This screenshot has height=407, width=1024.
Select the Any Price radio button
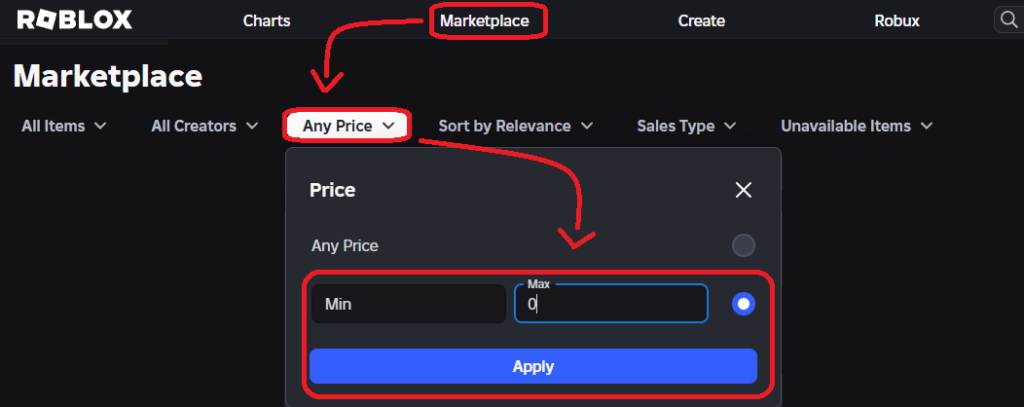coord(743,246)
